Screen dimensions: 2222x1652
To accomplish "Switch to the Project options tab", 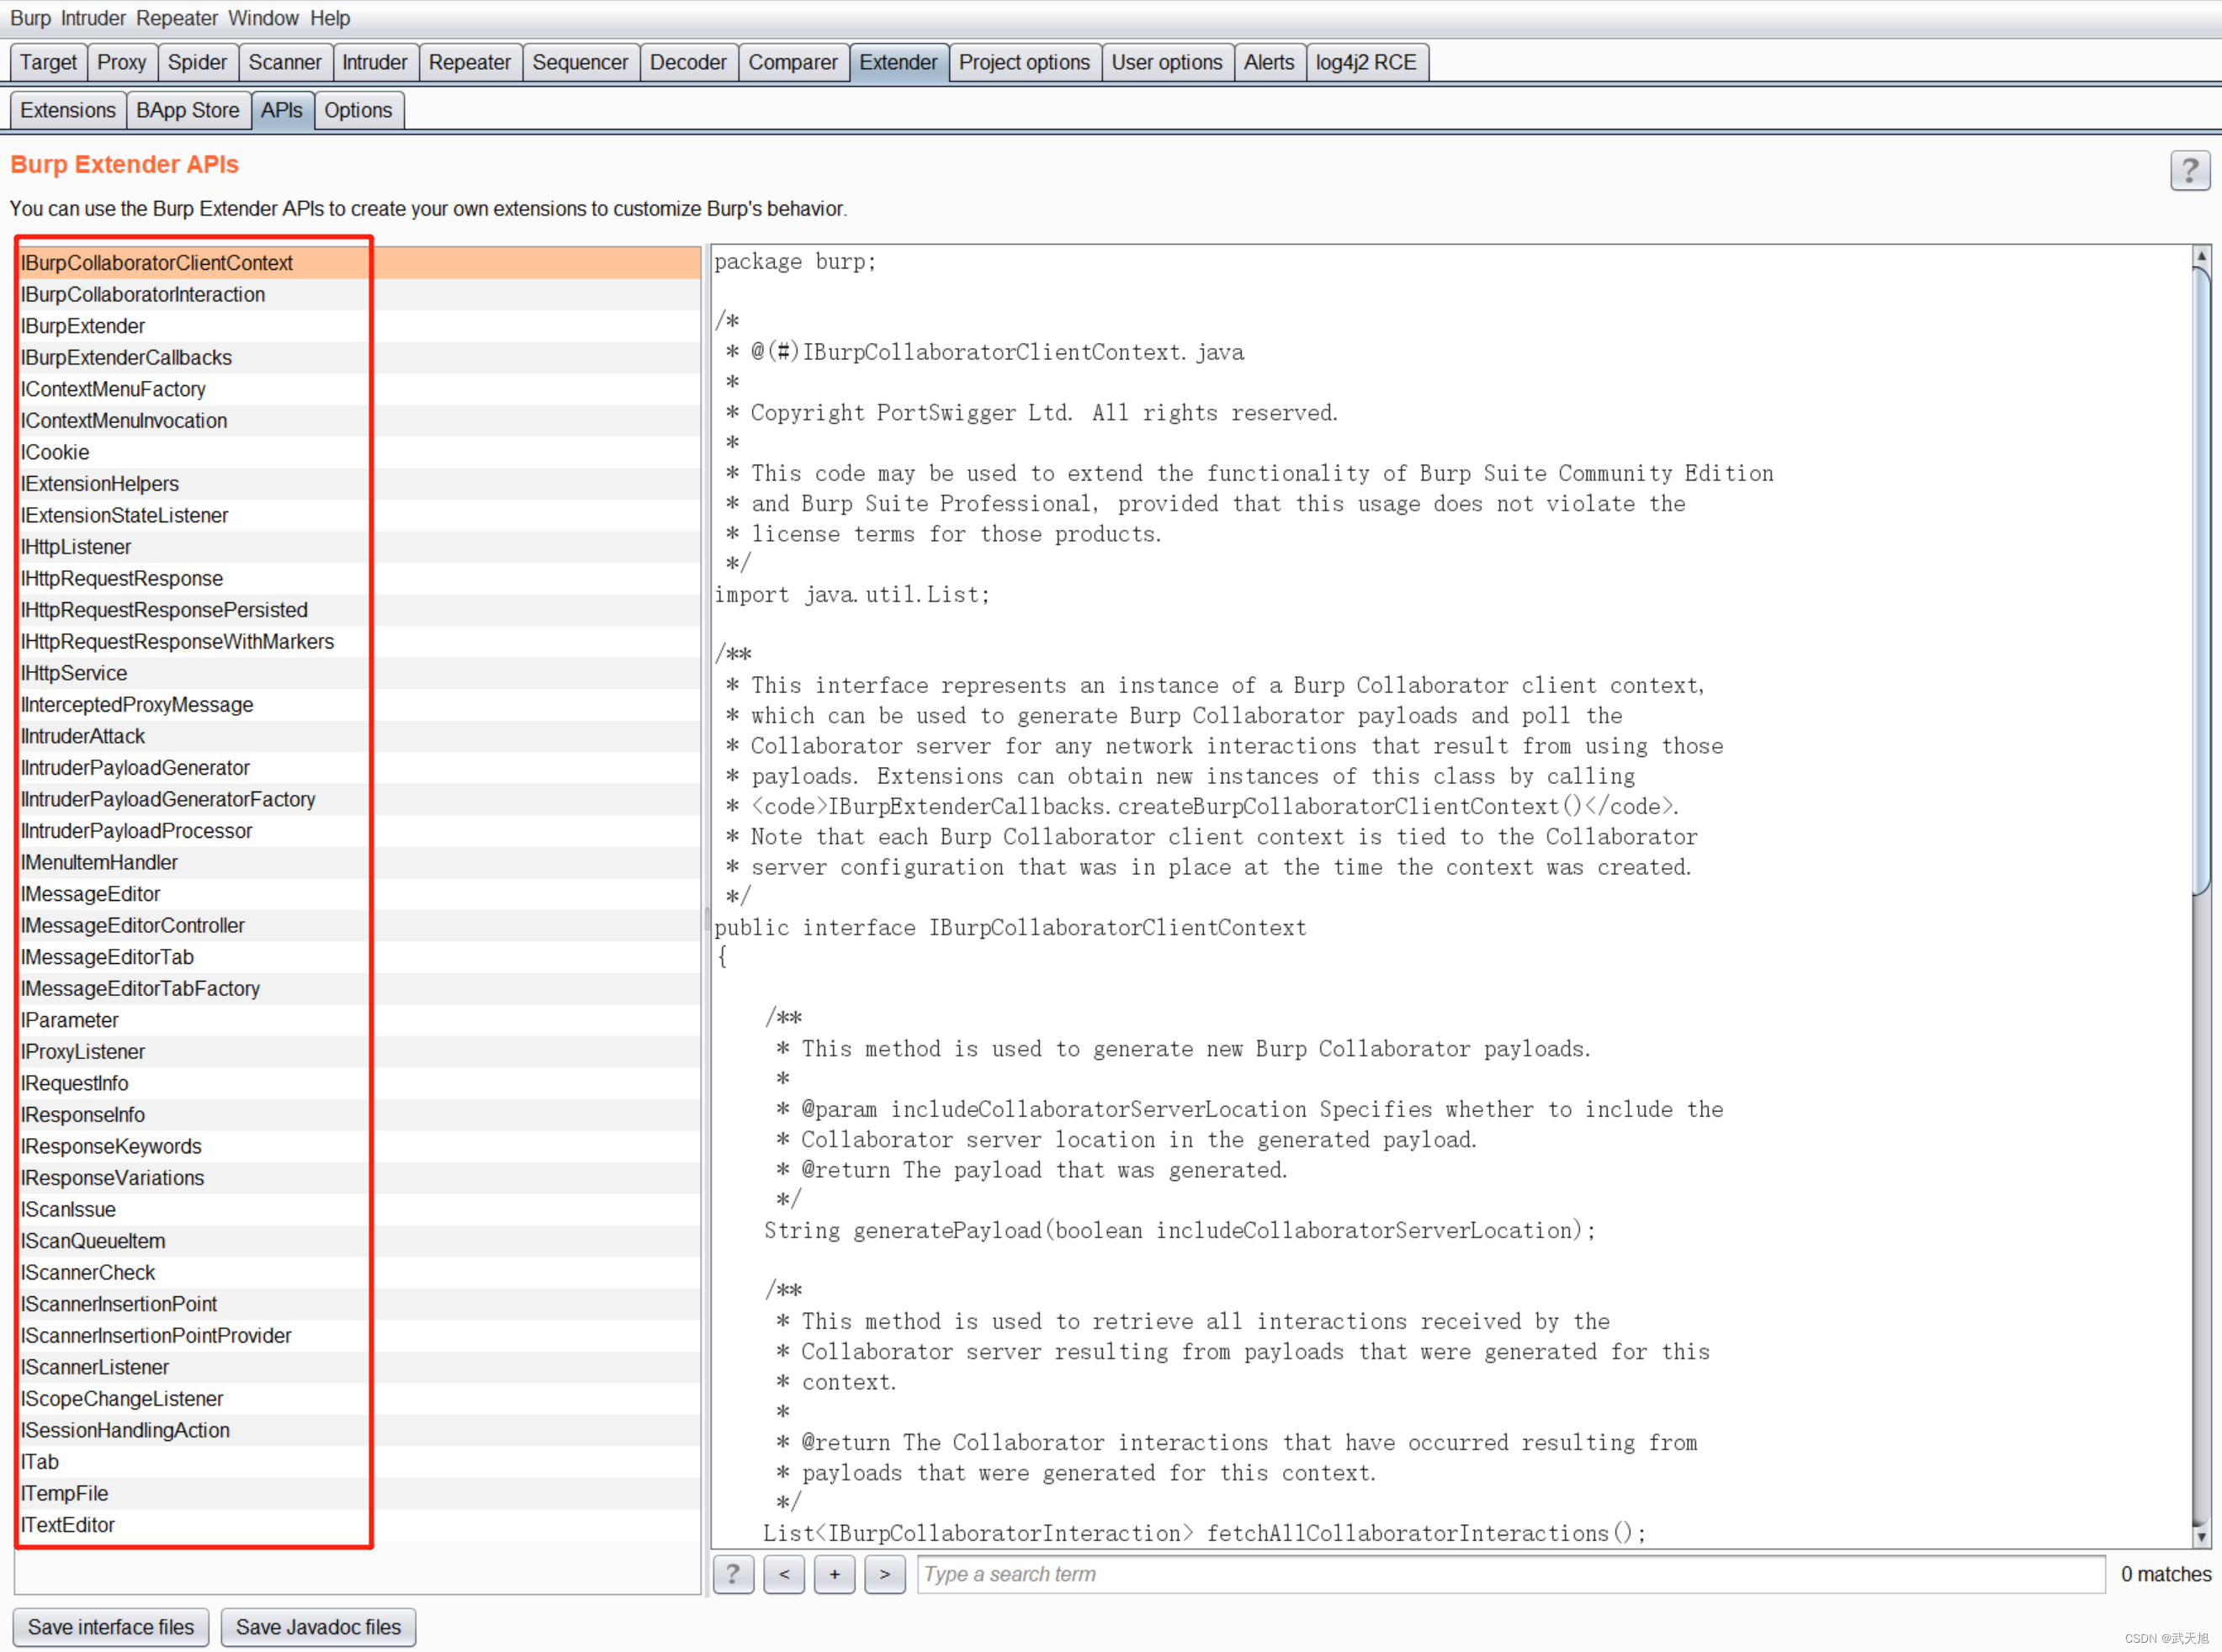I will click(x=1024, y=62).
